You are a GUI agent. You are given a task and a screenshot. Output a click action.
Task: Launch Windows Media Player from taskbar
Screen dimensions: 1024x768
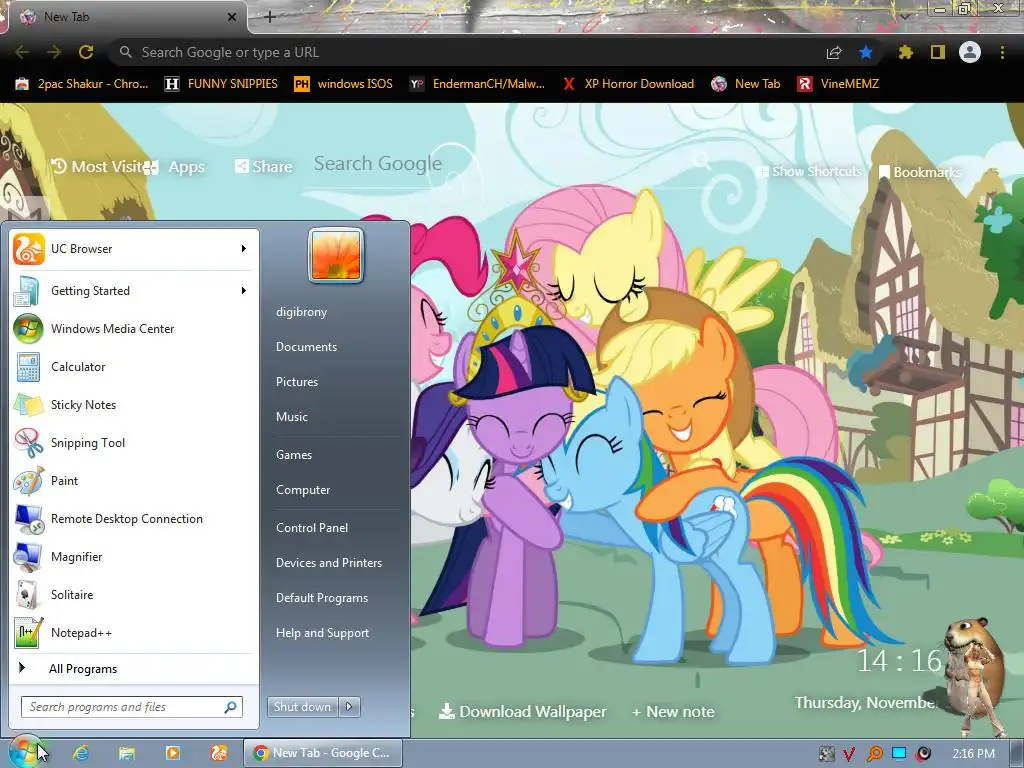pyautogui.click(x=173, y=753)
